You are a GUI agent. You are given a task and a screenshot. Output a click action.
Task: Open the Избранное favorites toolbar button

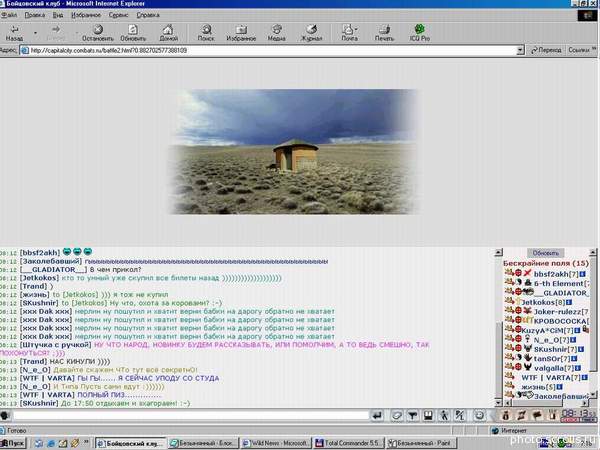pyautogui.click(x=241, y=33)
